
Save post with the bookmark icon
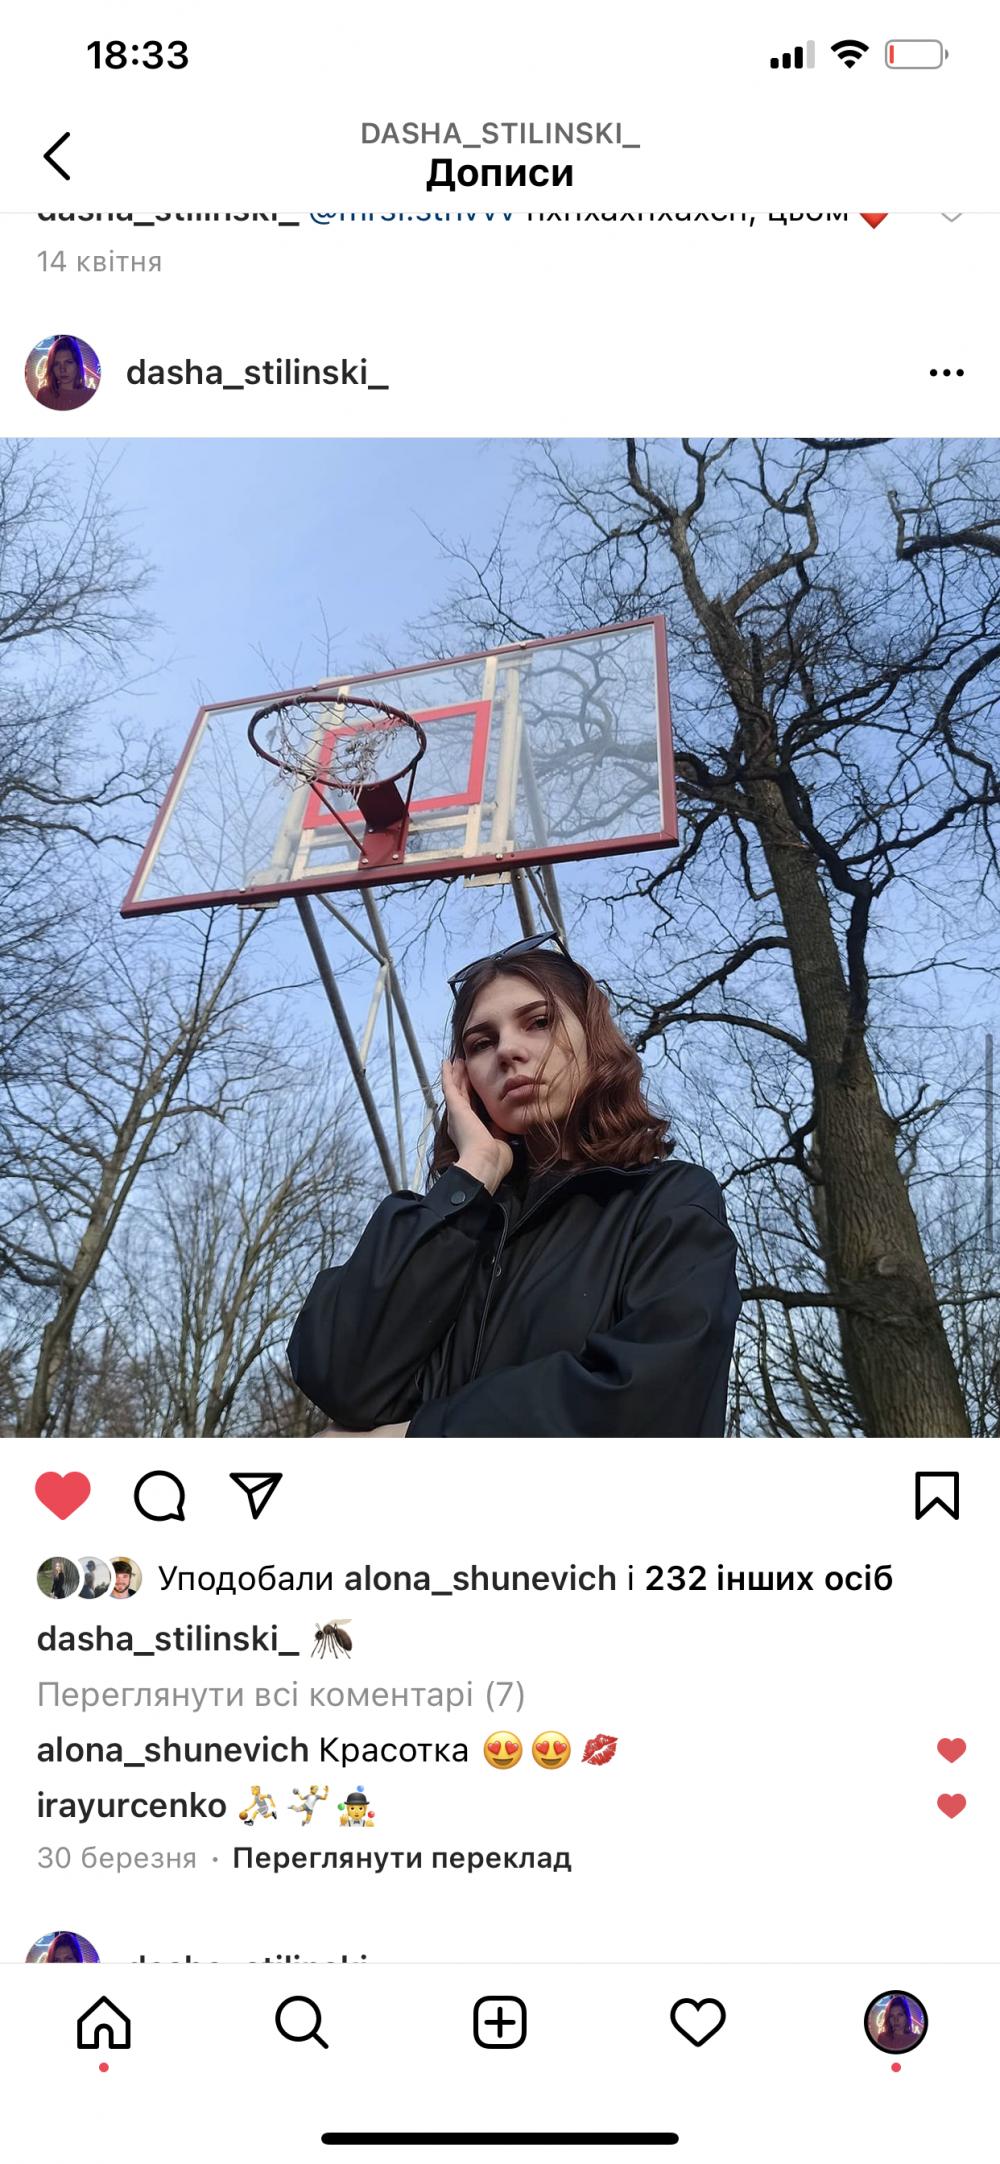click(937, 1496)
